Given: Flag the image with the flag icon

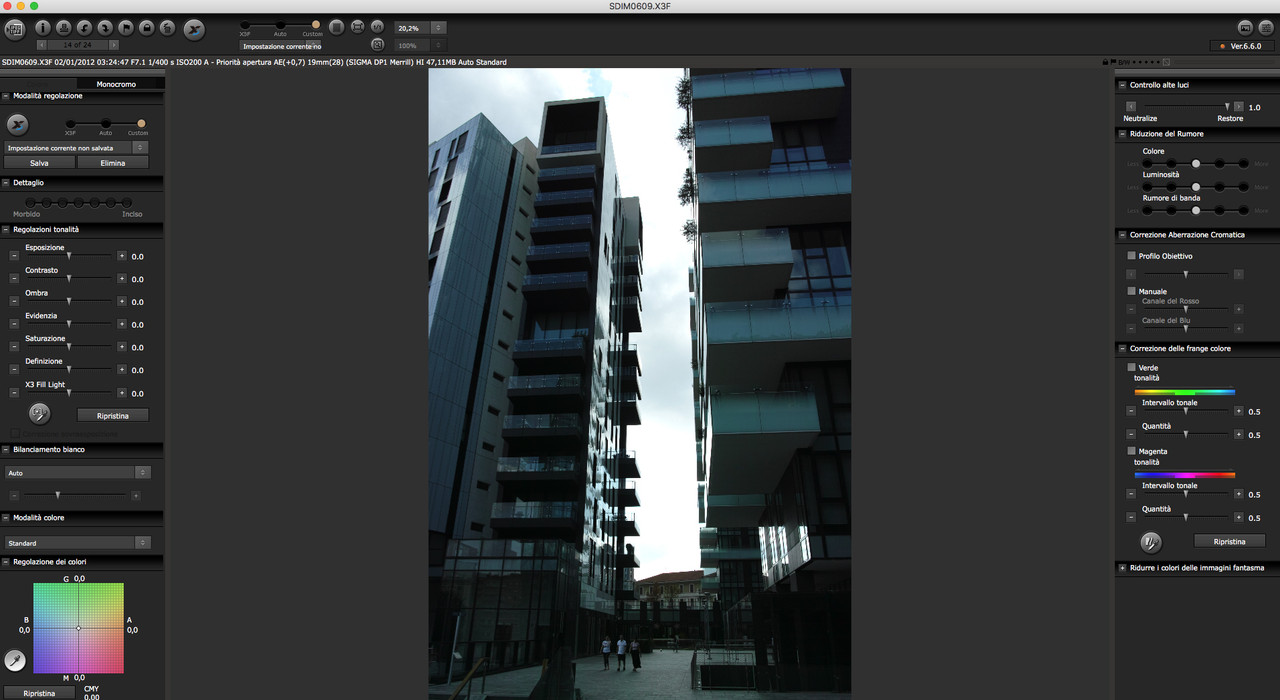Looking at the screenshot, I should click(x=127, y=28).
